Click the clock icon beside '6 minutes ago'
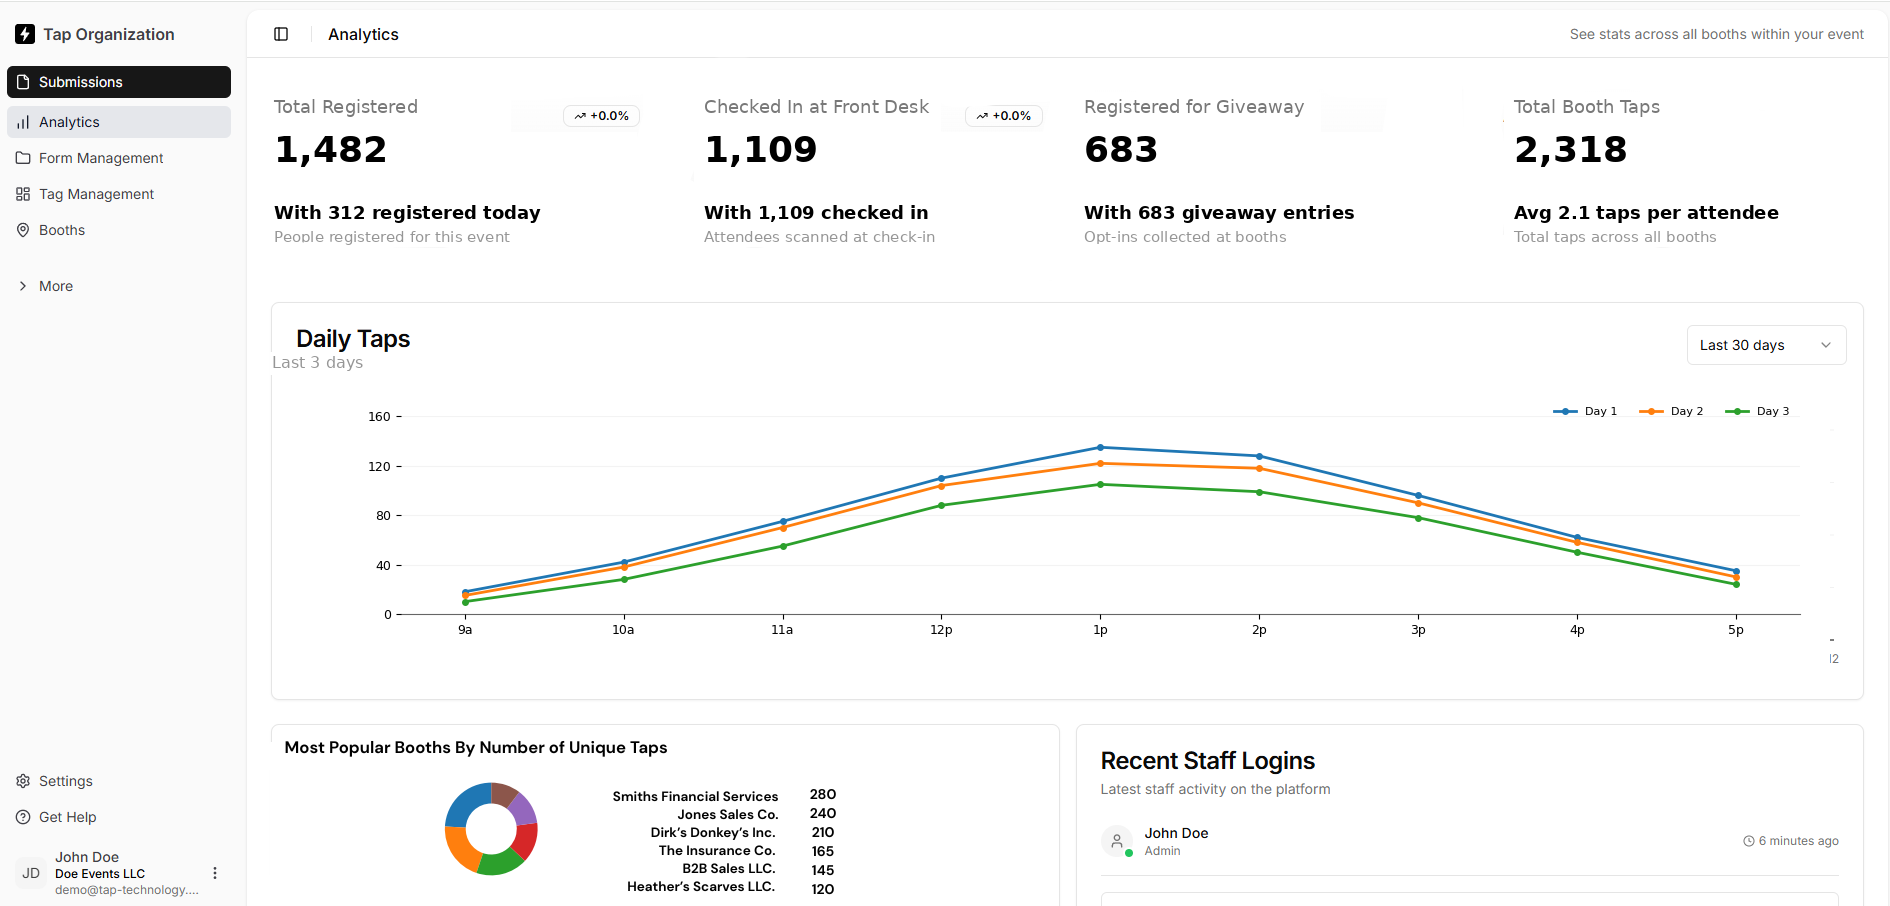Image resolution: width=1890 pixels, height=906 pixels. tap(1747, 840)
